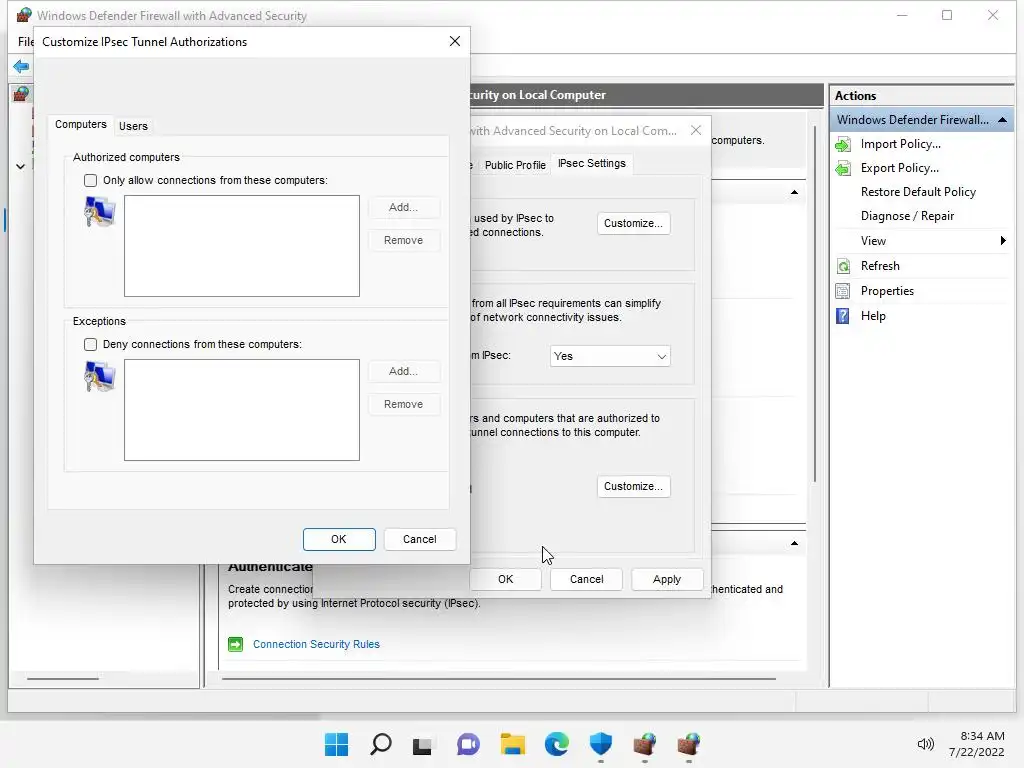Click OK in the properties dialog
The width and height of the screenshot is (1024, 768).
coord(505,579)
